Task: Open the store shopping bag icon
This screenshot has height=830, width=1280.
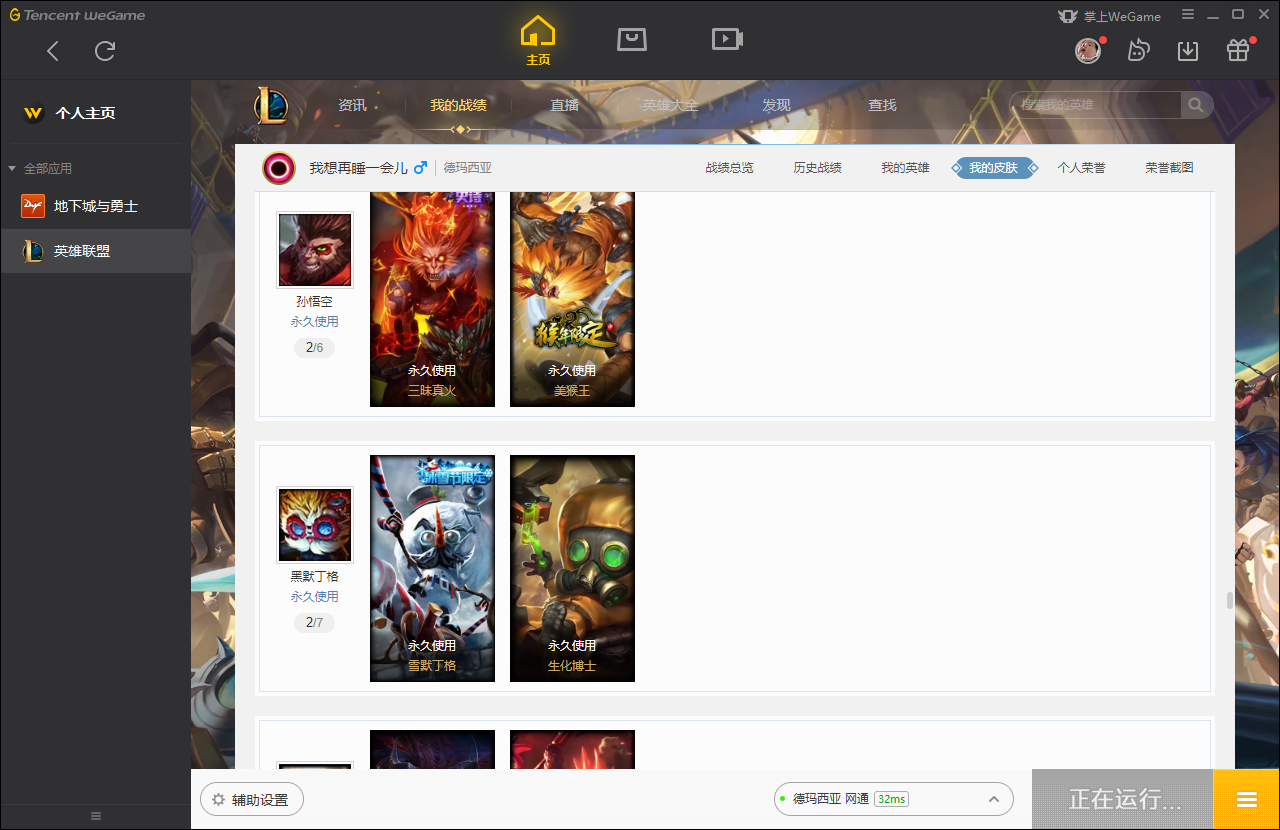Action: point(632,39)
